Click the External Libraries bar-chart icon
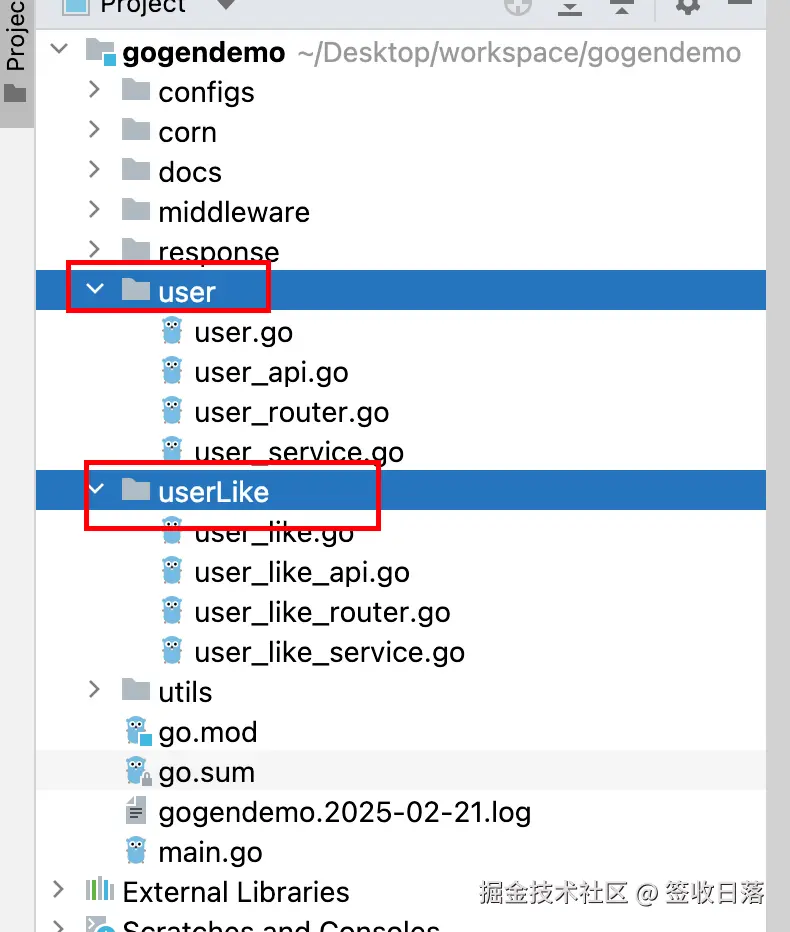Viewport: 790px width, 932px height. [99, 890]
